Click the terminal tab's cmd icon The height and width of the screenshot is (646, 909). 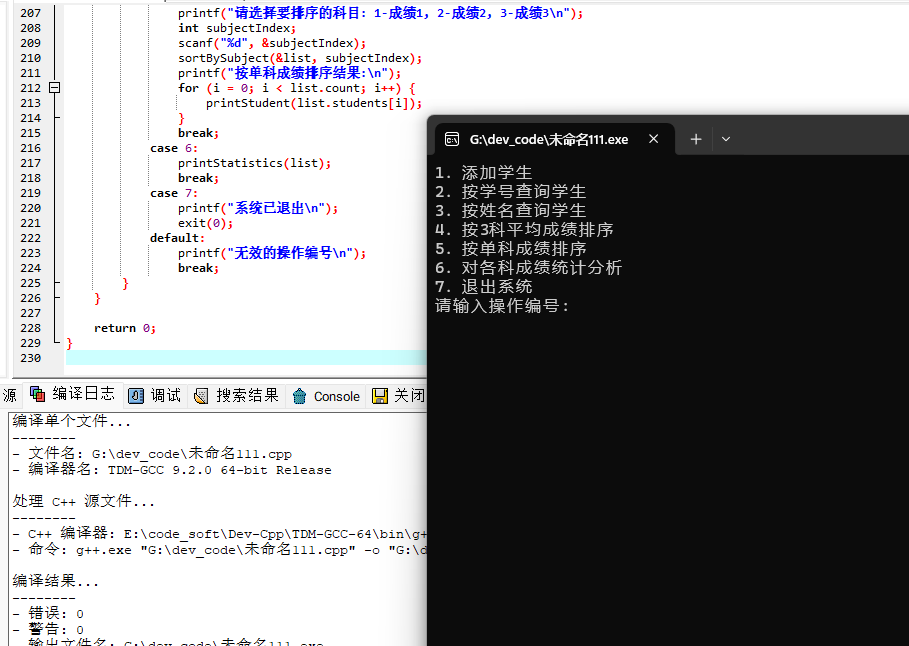(452, 139)
